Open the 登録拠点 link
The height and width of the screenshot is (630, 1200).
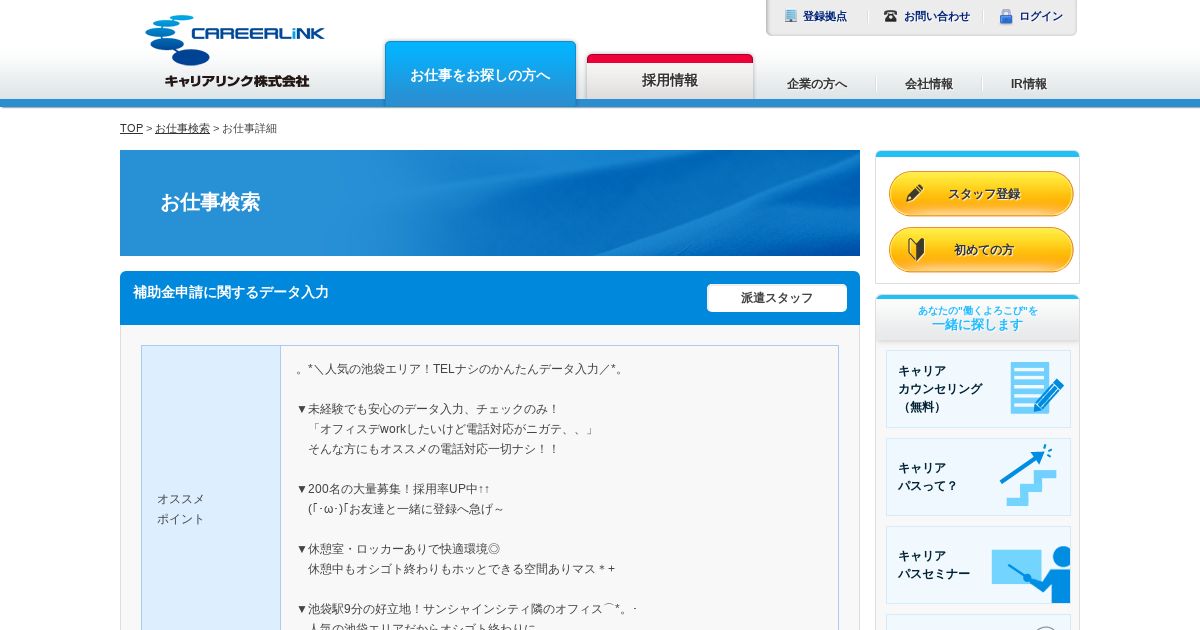(825, 16)
